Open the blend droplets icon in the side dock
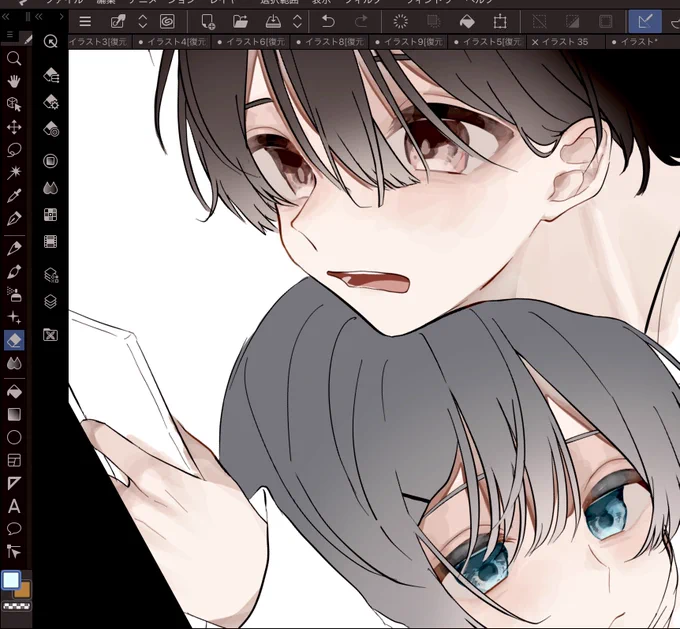Viewport: 680px width, 629px height. coord(51,188)
